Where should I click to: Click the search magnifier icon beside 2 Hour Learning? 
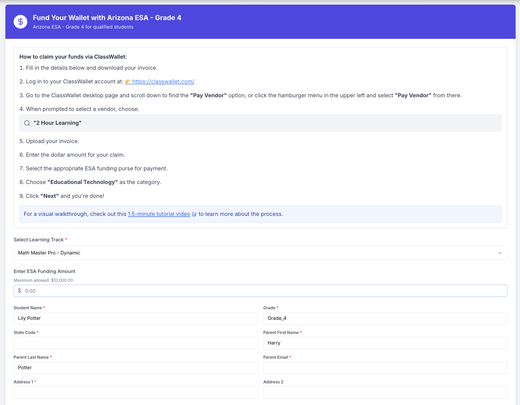click(27, 123)
